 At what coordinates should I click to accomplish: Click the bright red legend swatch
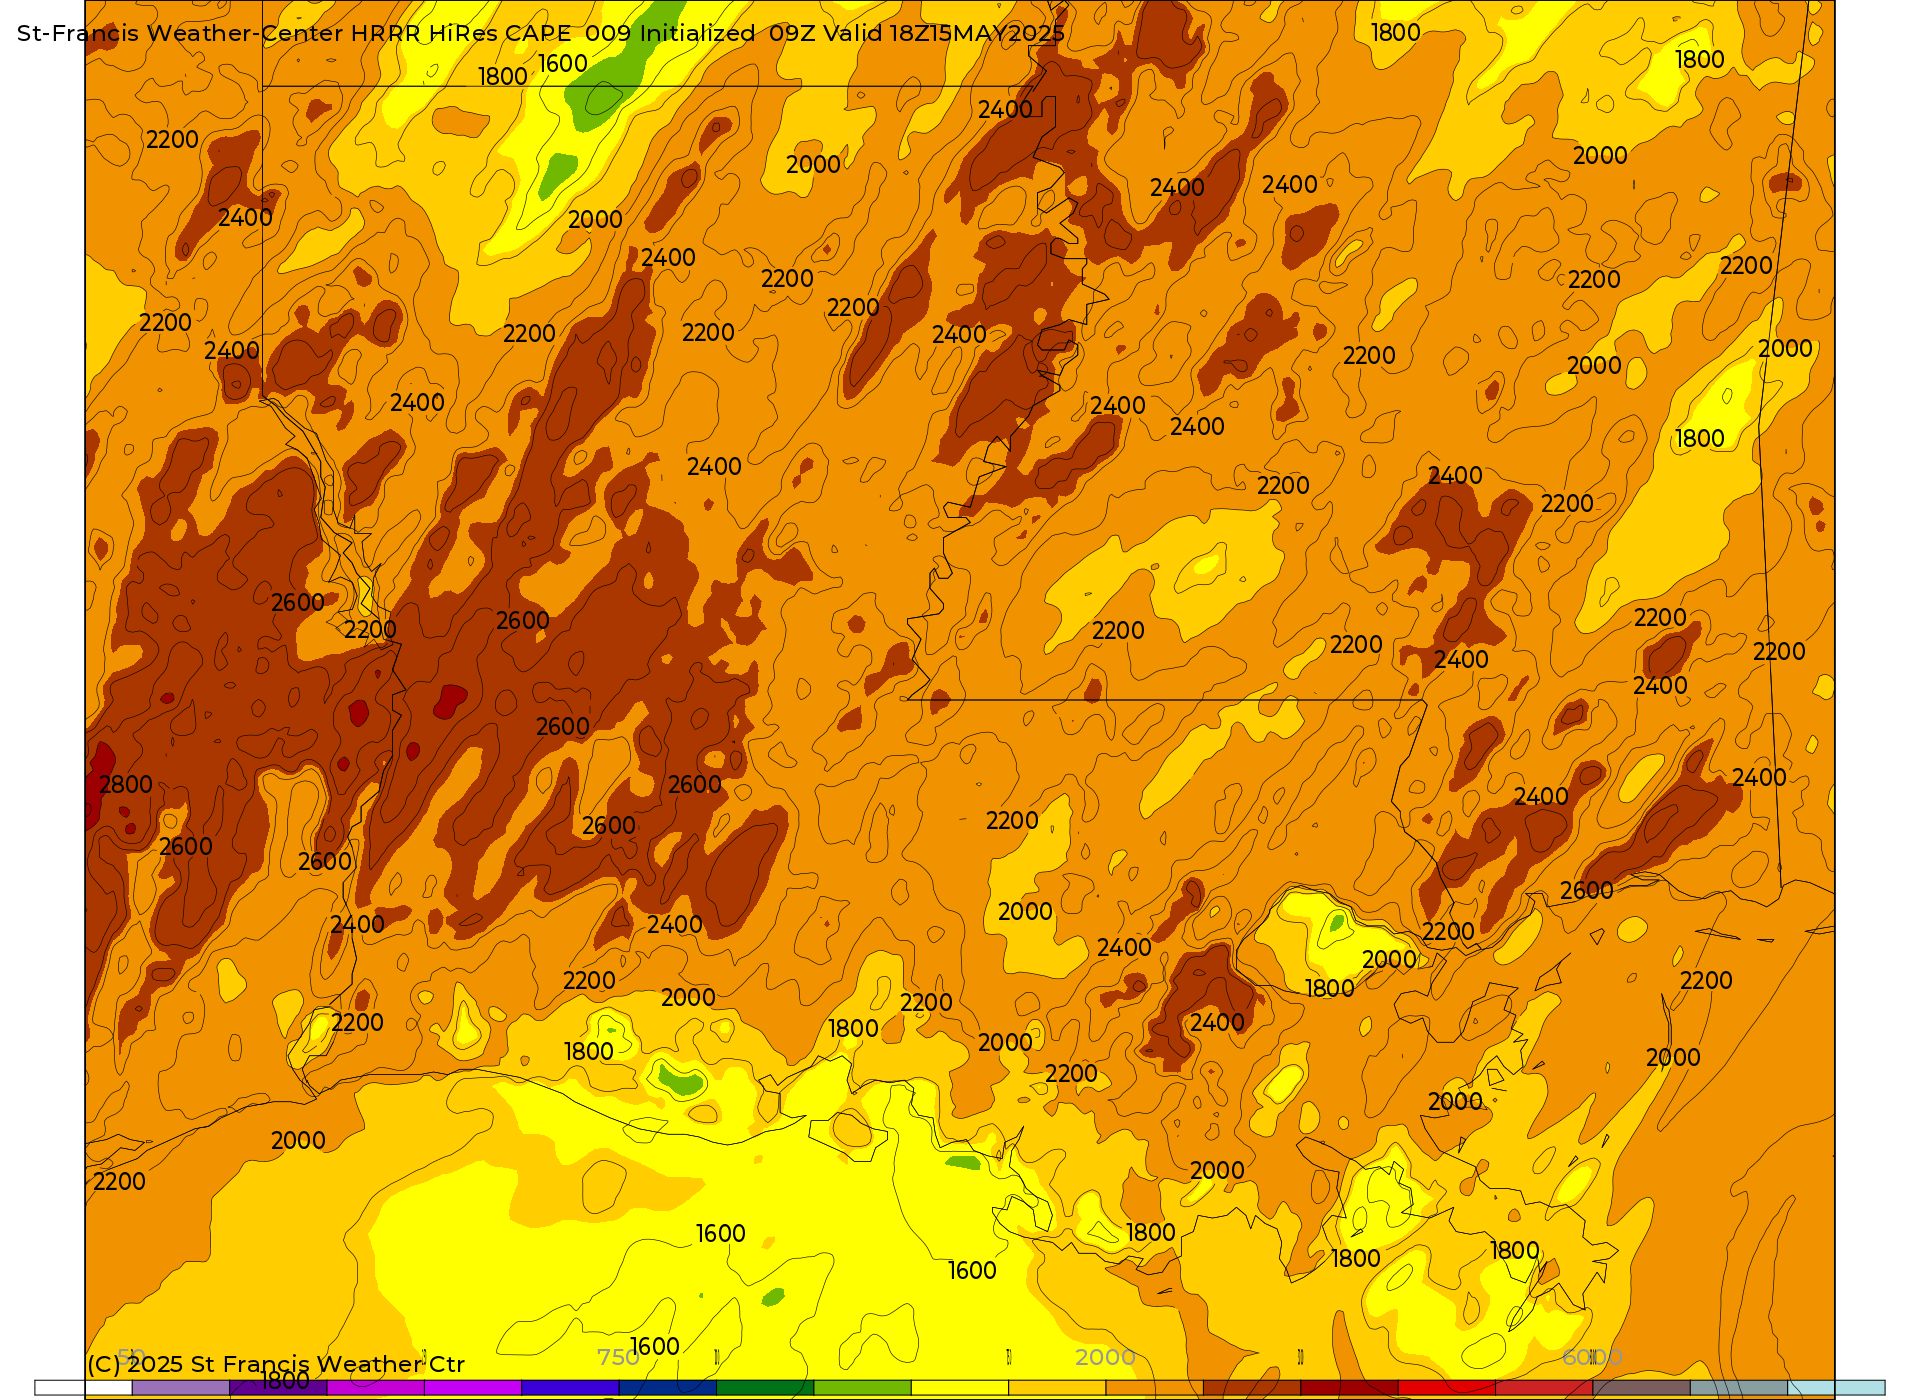(1446, 1388)
